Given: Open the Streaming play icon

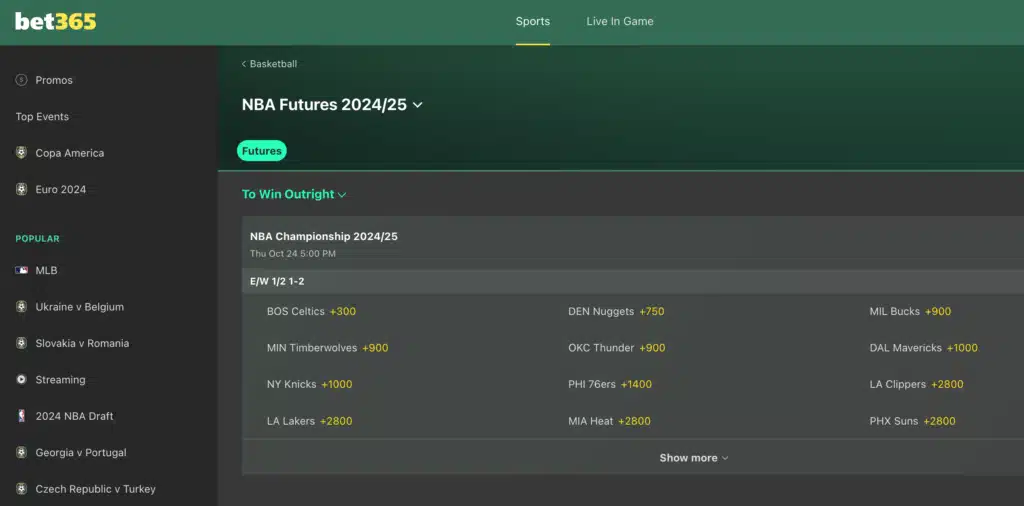Looking at the screenshot, I should [22, 379].
